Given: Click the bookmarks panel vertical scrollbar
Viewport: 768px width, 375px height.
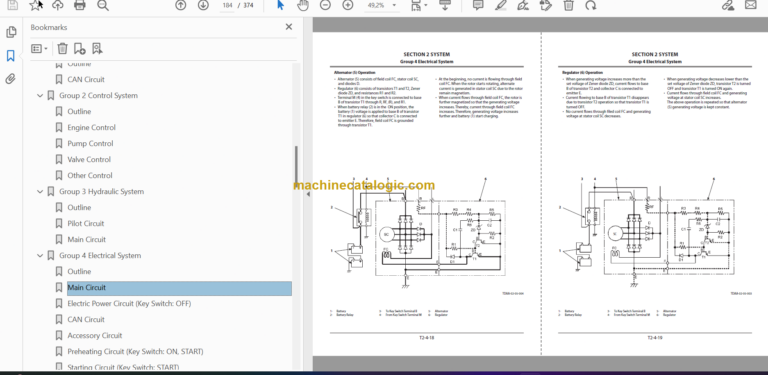Looking at the screenshot, I should 295,165.
